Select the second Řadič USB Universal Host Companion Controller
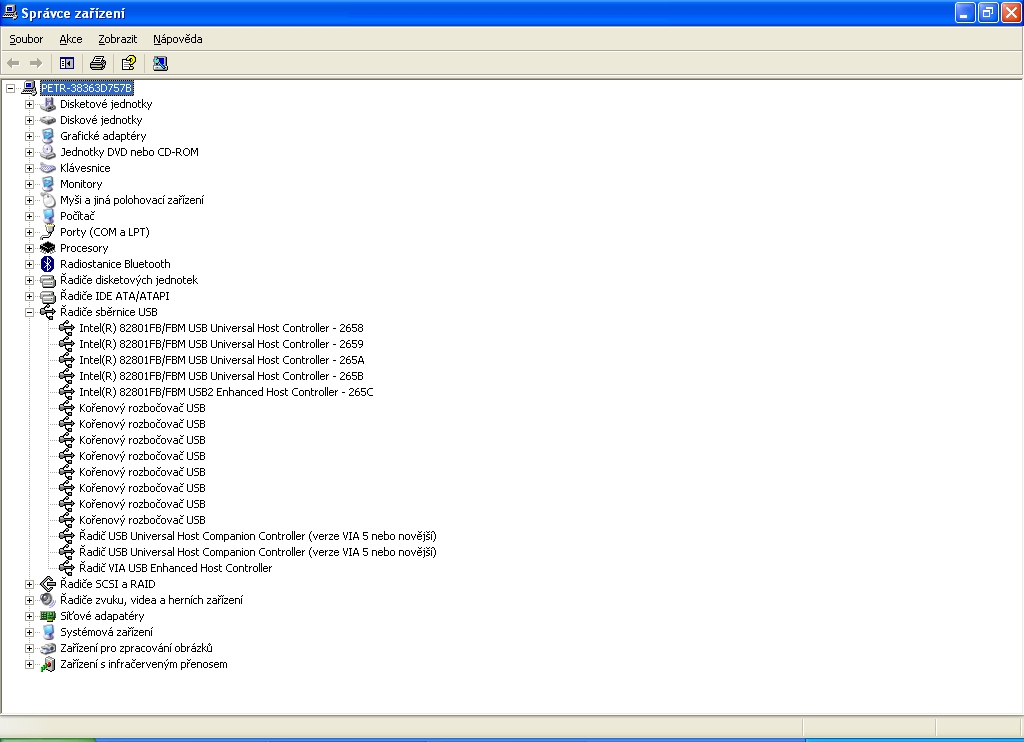1024x742 pixels. pos(258,552)
